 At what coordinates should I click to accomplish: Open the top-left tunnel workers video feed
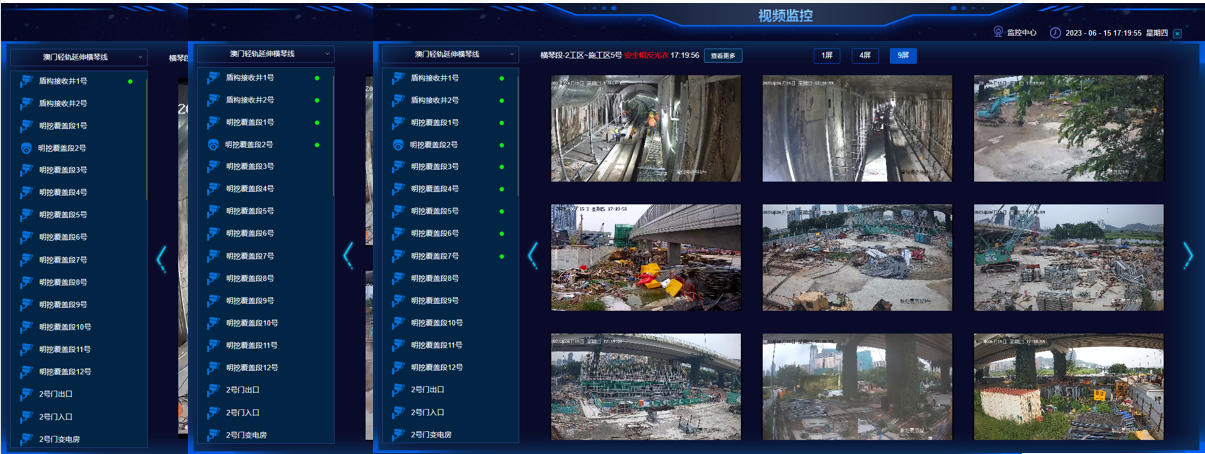click(645, 128)
